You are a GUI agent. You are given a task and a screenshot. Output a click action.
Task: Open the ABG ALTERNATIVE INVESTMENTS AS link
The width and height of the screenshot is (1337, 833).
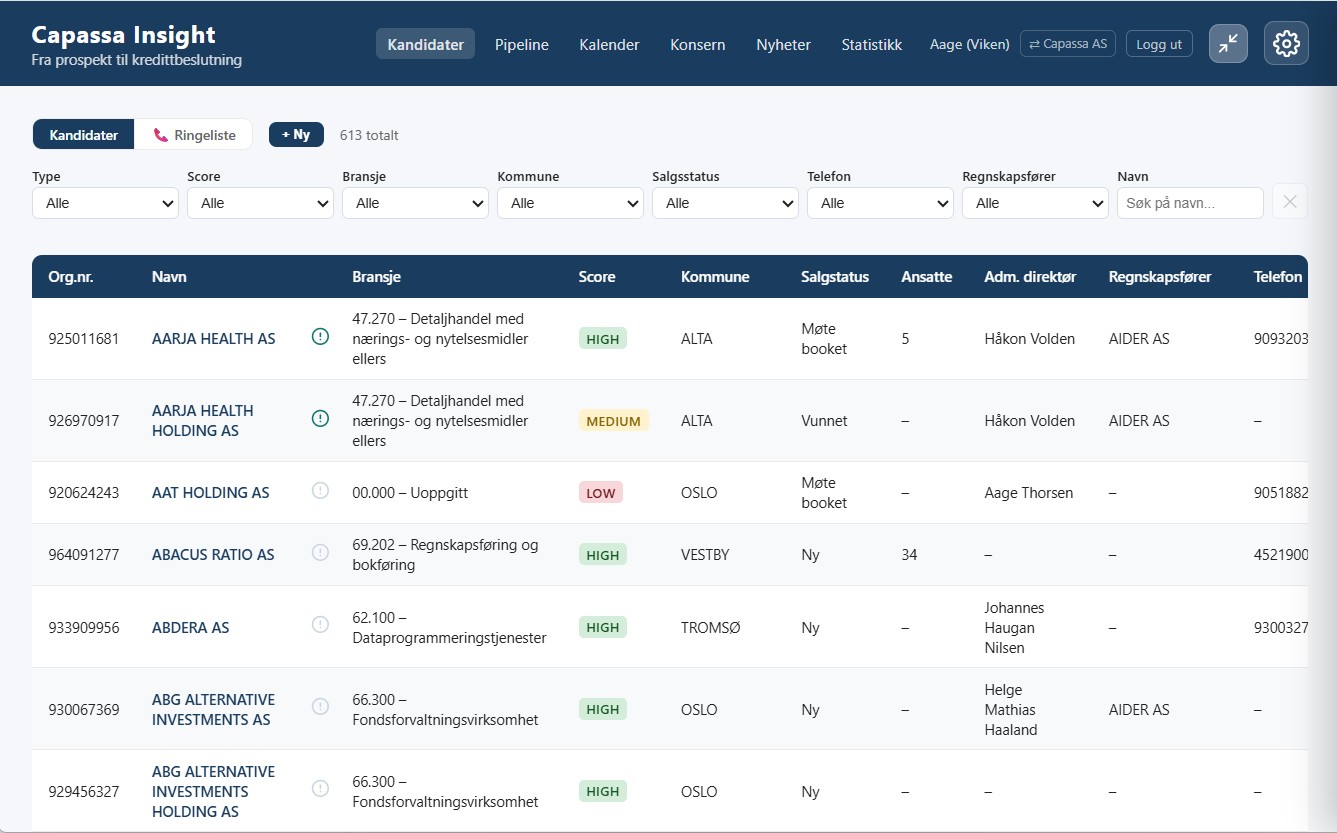213,710
